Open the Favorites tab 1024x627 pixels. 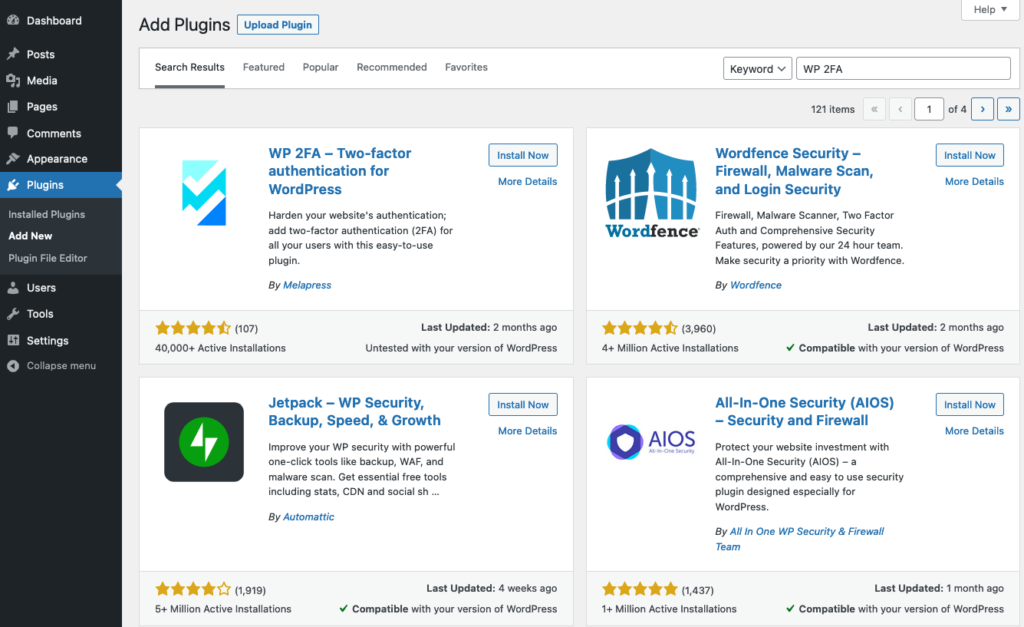coord(466,67)
